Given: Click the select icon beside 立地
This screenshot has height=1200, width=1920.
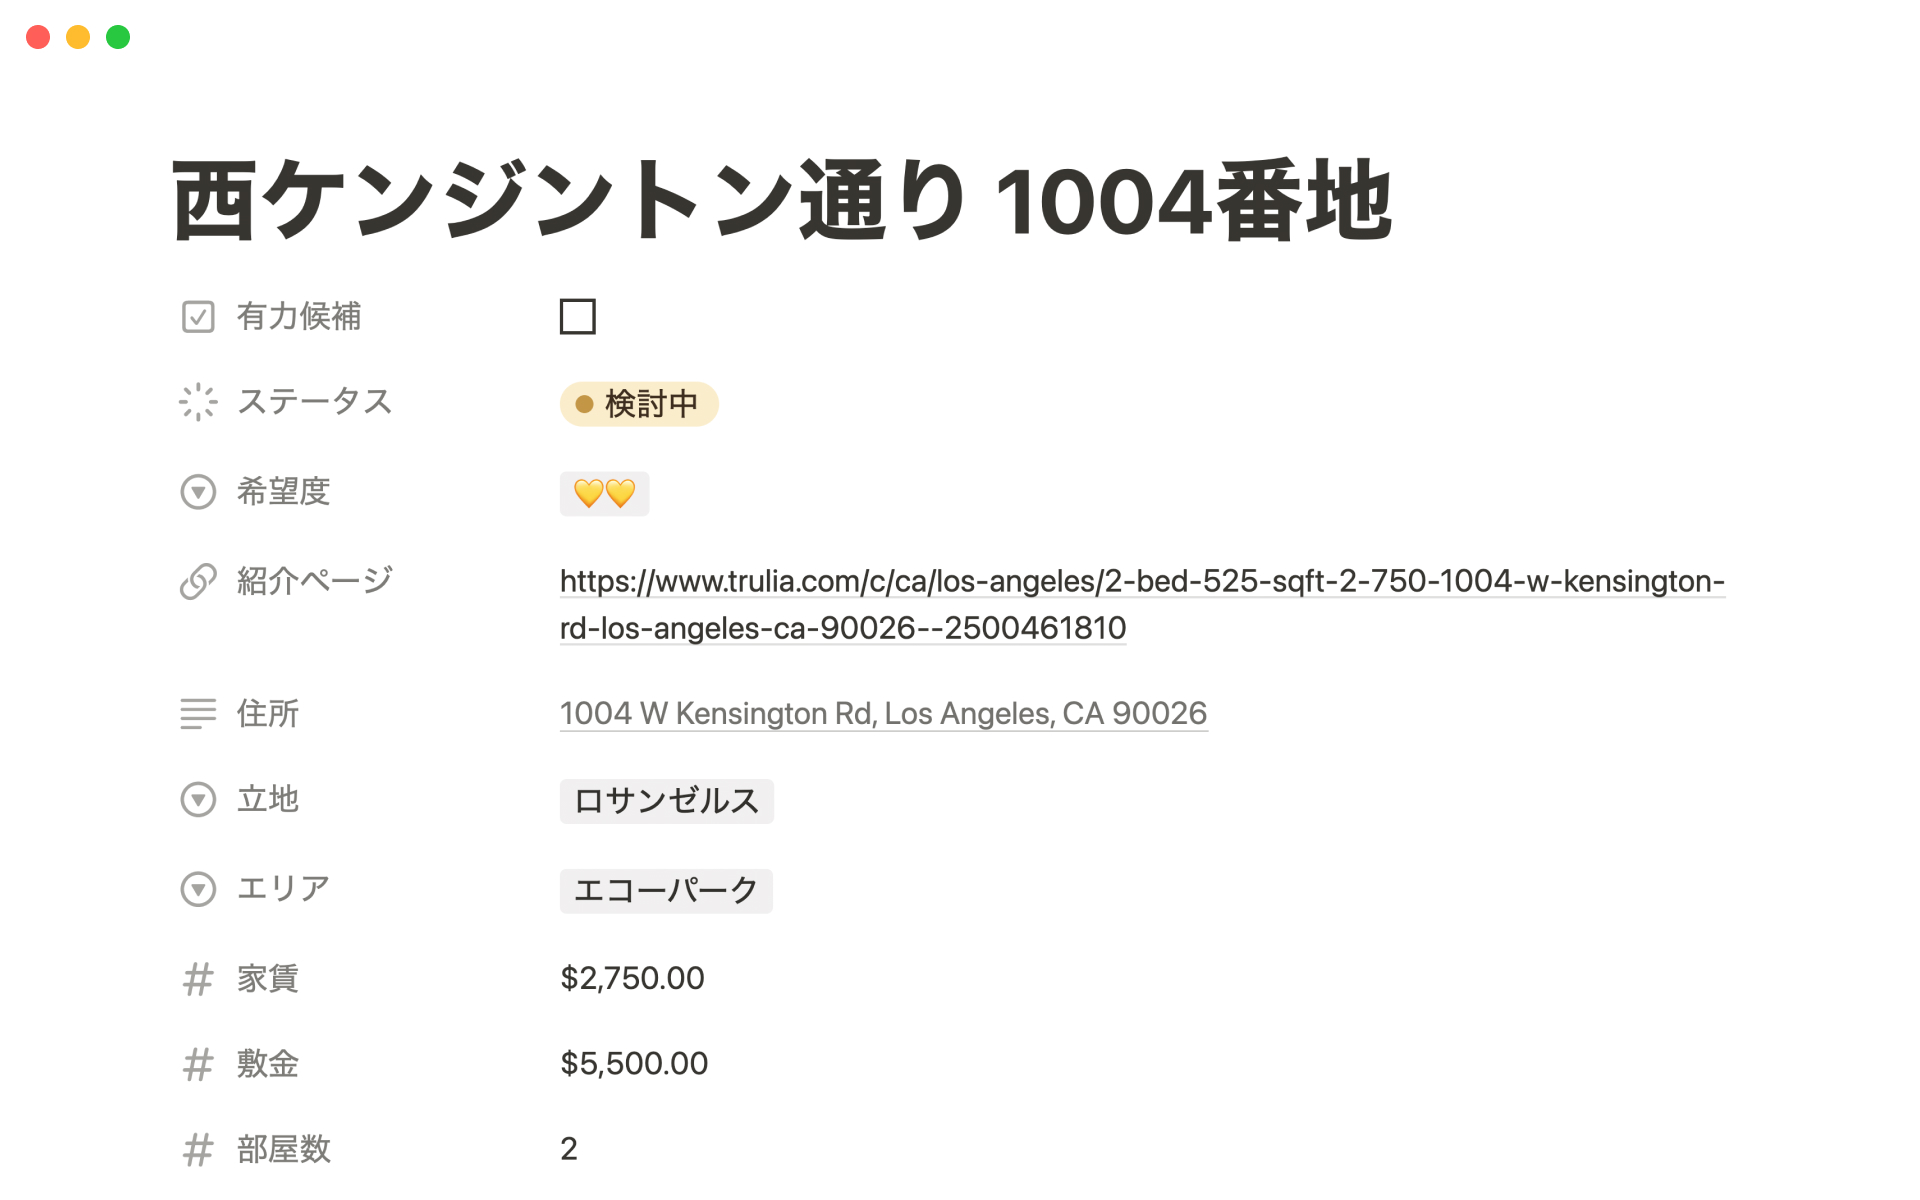Looking at the screenshot, I should [198, 800].
